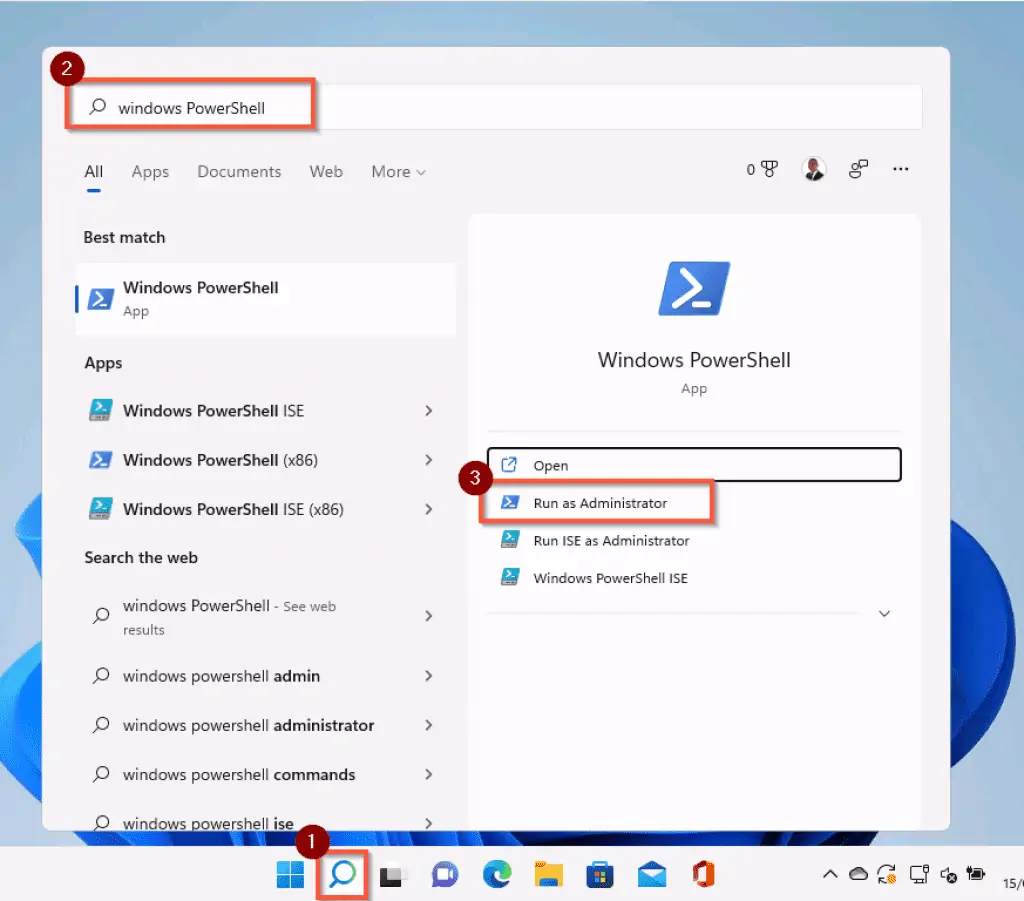Switch to the Documents tab

click(239, 172)
